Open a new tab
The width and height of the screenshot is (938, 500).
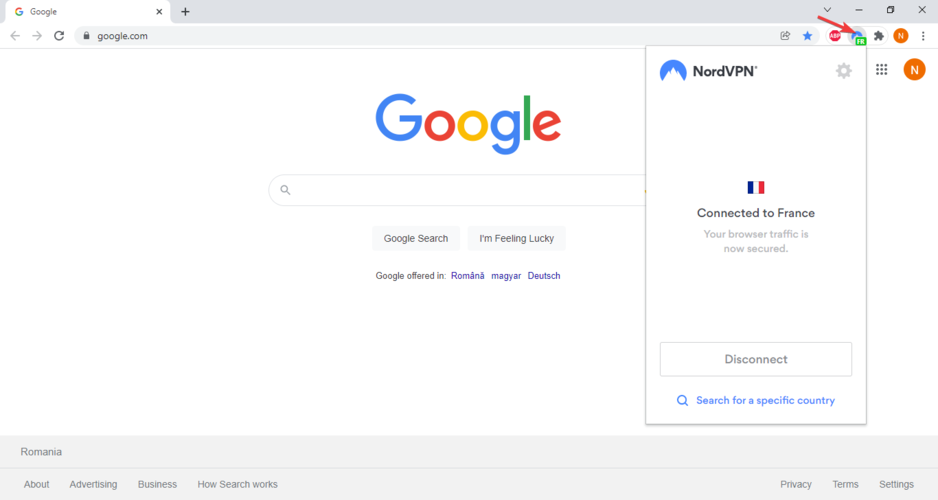[x=185, y=12]
